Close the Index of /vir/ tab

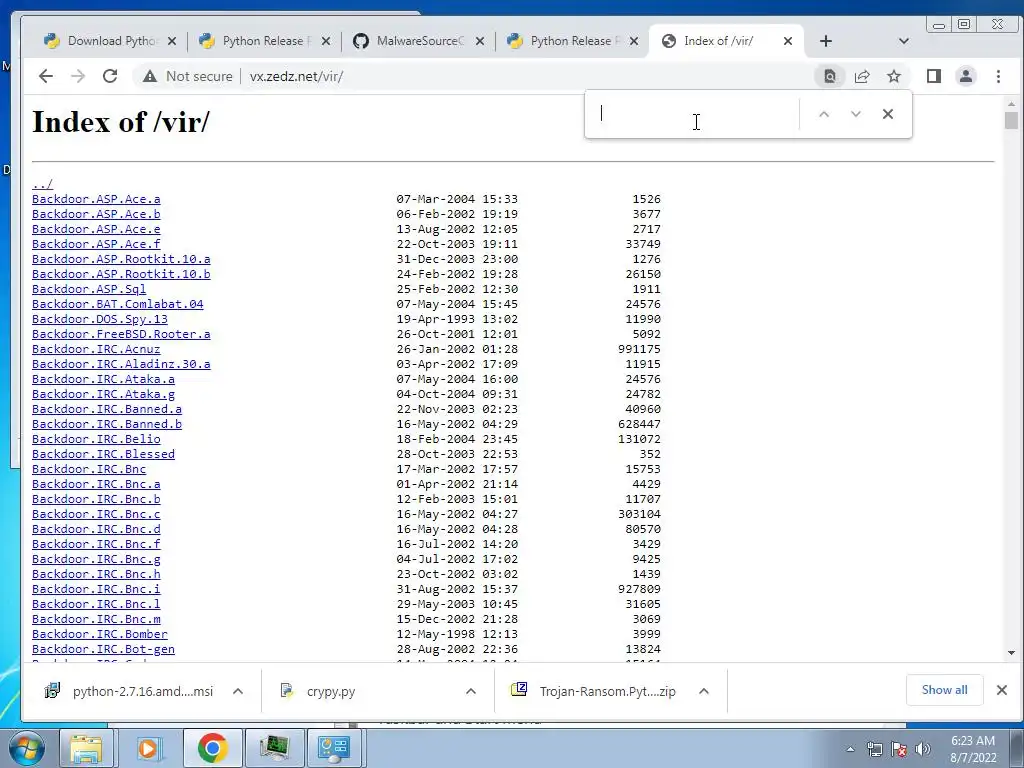click(788, 41)
